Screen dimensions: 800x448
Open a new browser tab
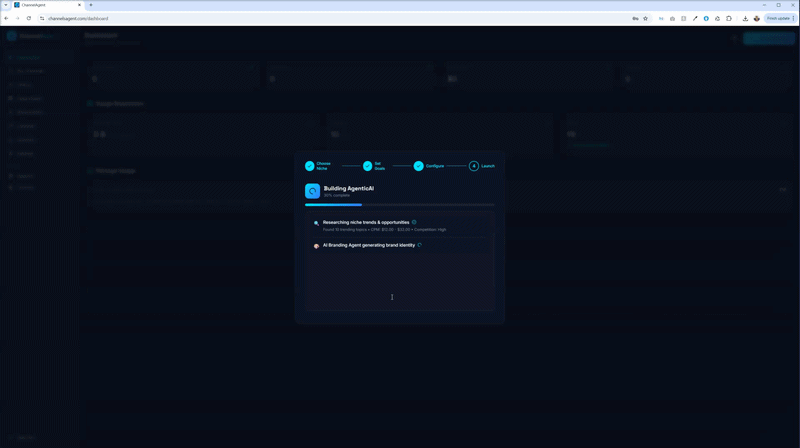tap(91, 5)
